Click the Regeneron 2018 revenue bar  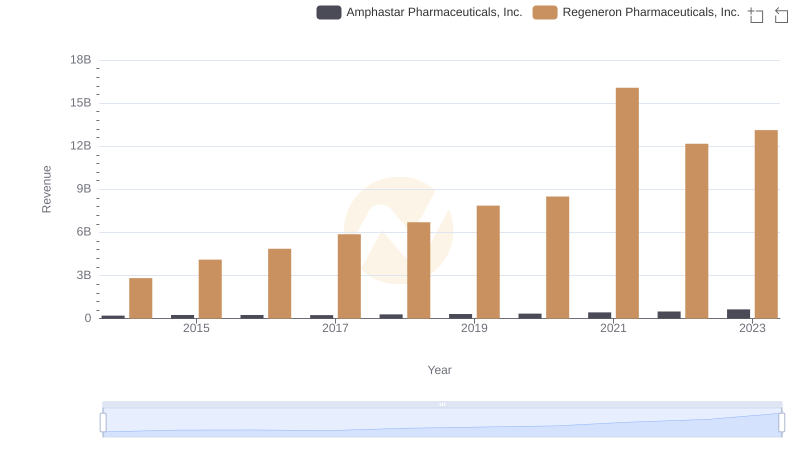419,270
